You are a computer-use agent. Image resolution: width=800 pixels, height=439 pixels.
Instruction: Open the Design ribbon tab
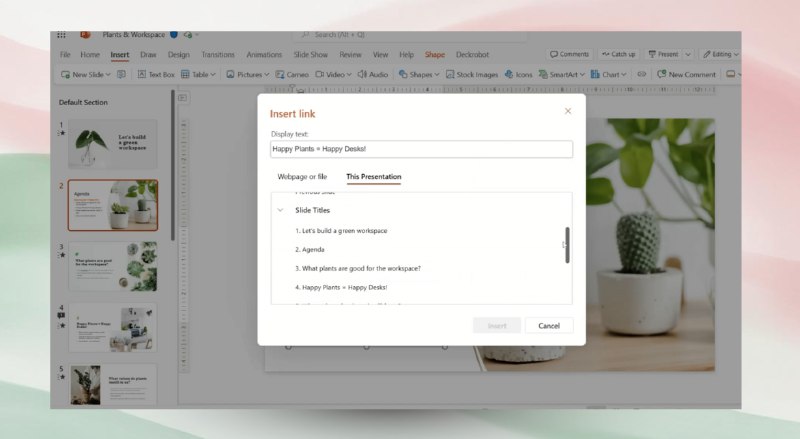click(x=179, y=55)
